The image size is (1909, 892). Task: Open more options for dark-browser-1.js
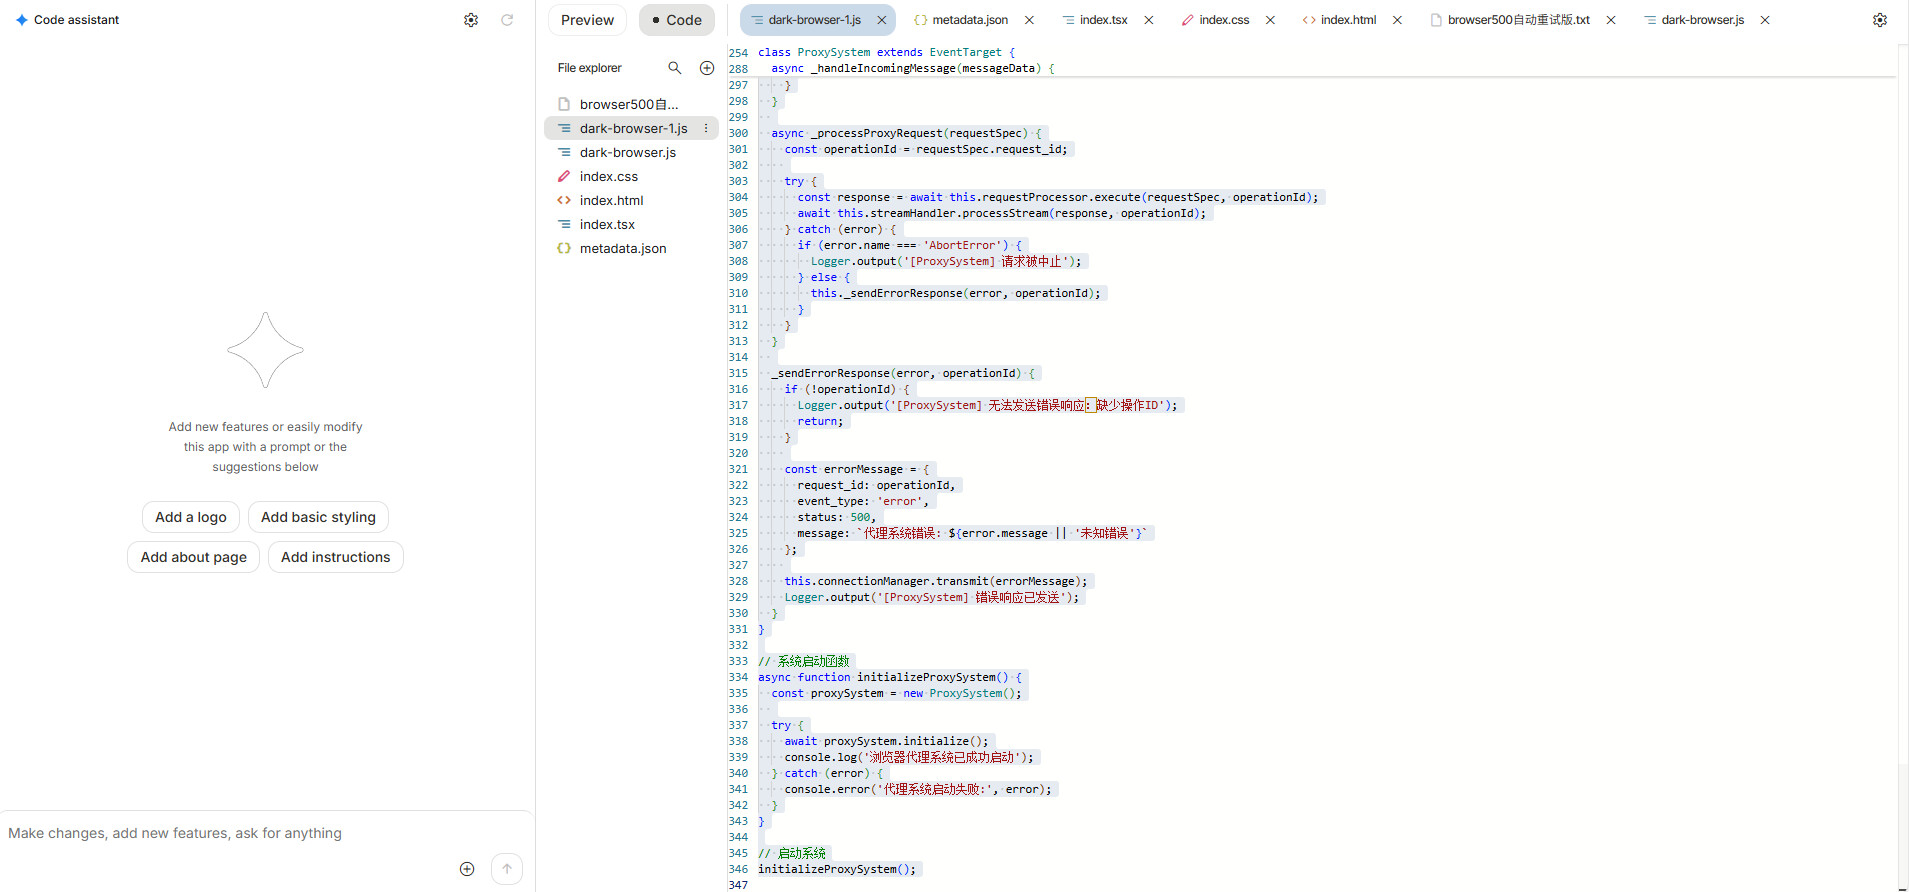tap(706, 129)
